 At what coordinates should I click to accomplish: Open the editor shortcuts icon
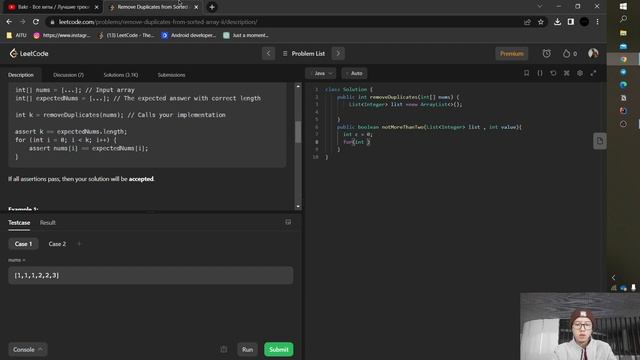[567, 73]
